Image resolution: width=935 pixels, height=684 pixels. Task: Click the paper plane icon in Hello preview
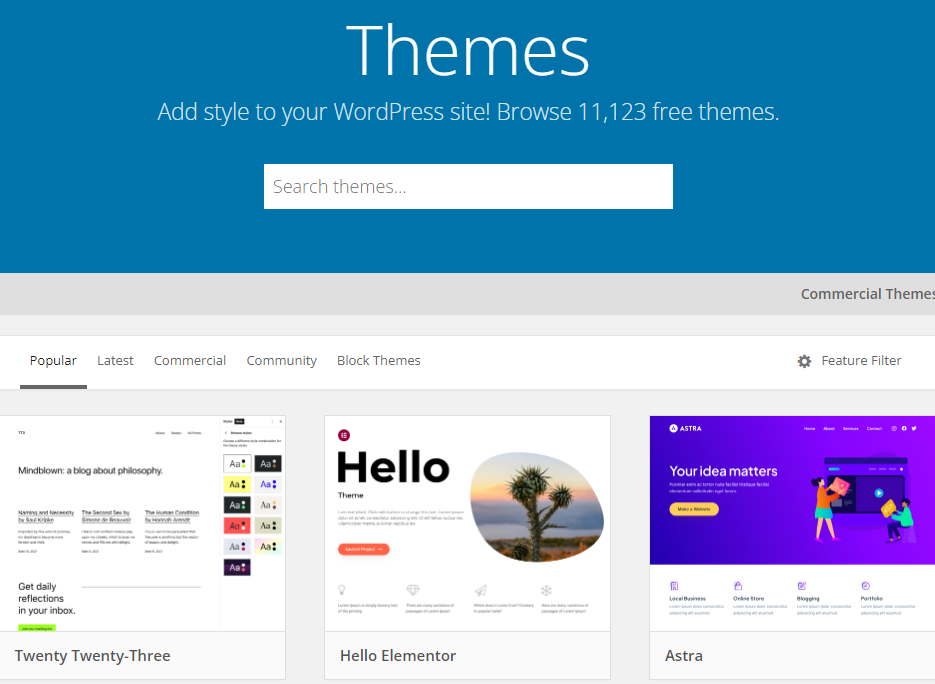[x=480, y=590]
